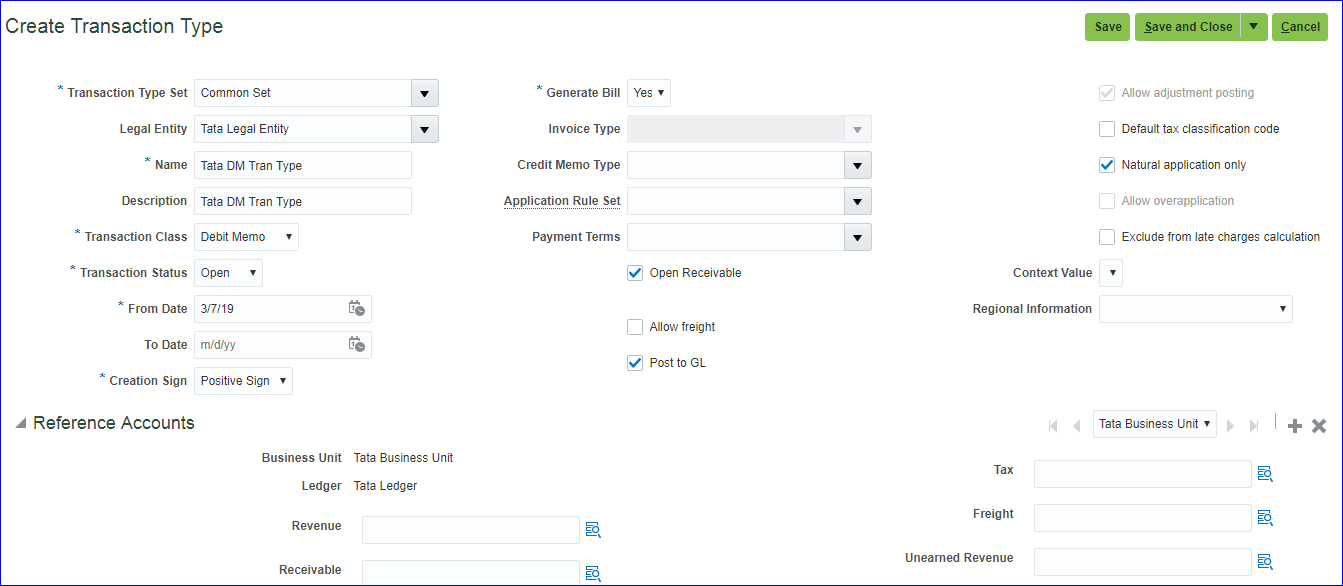Enable the Allow freight checkbox

pos(635,327)
